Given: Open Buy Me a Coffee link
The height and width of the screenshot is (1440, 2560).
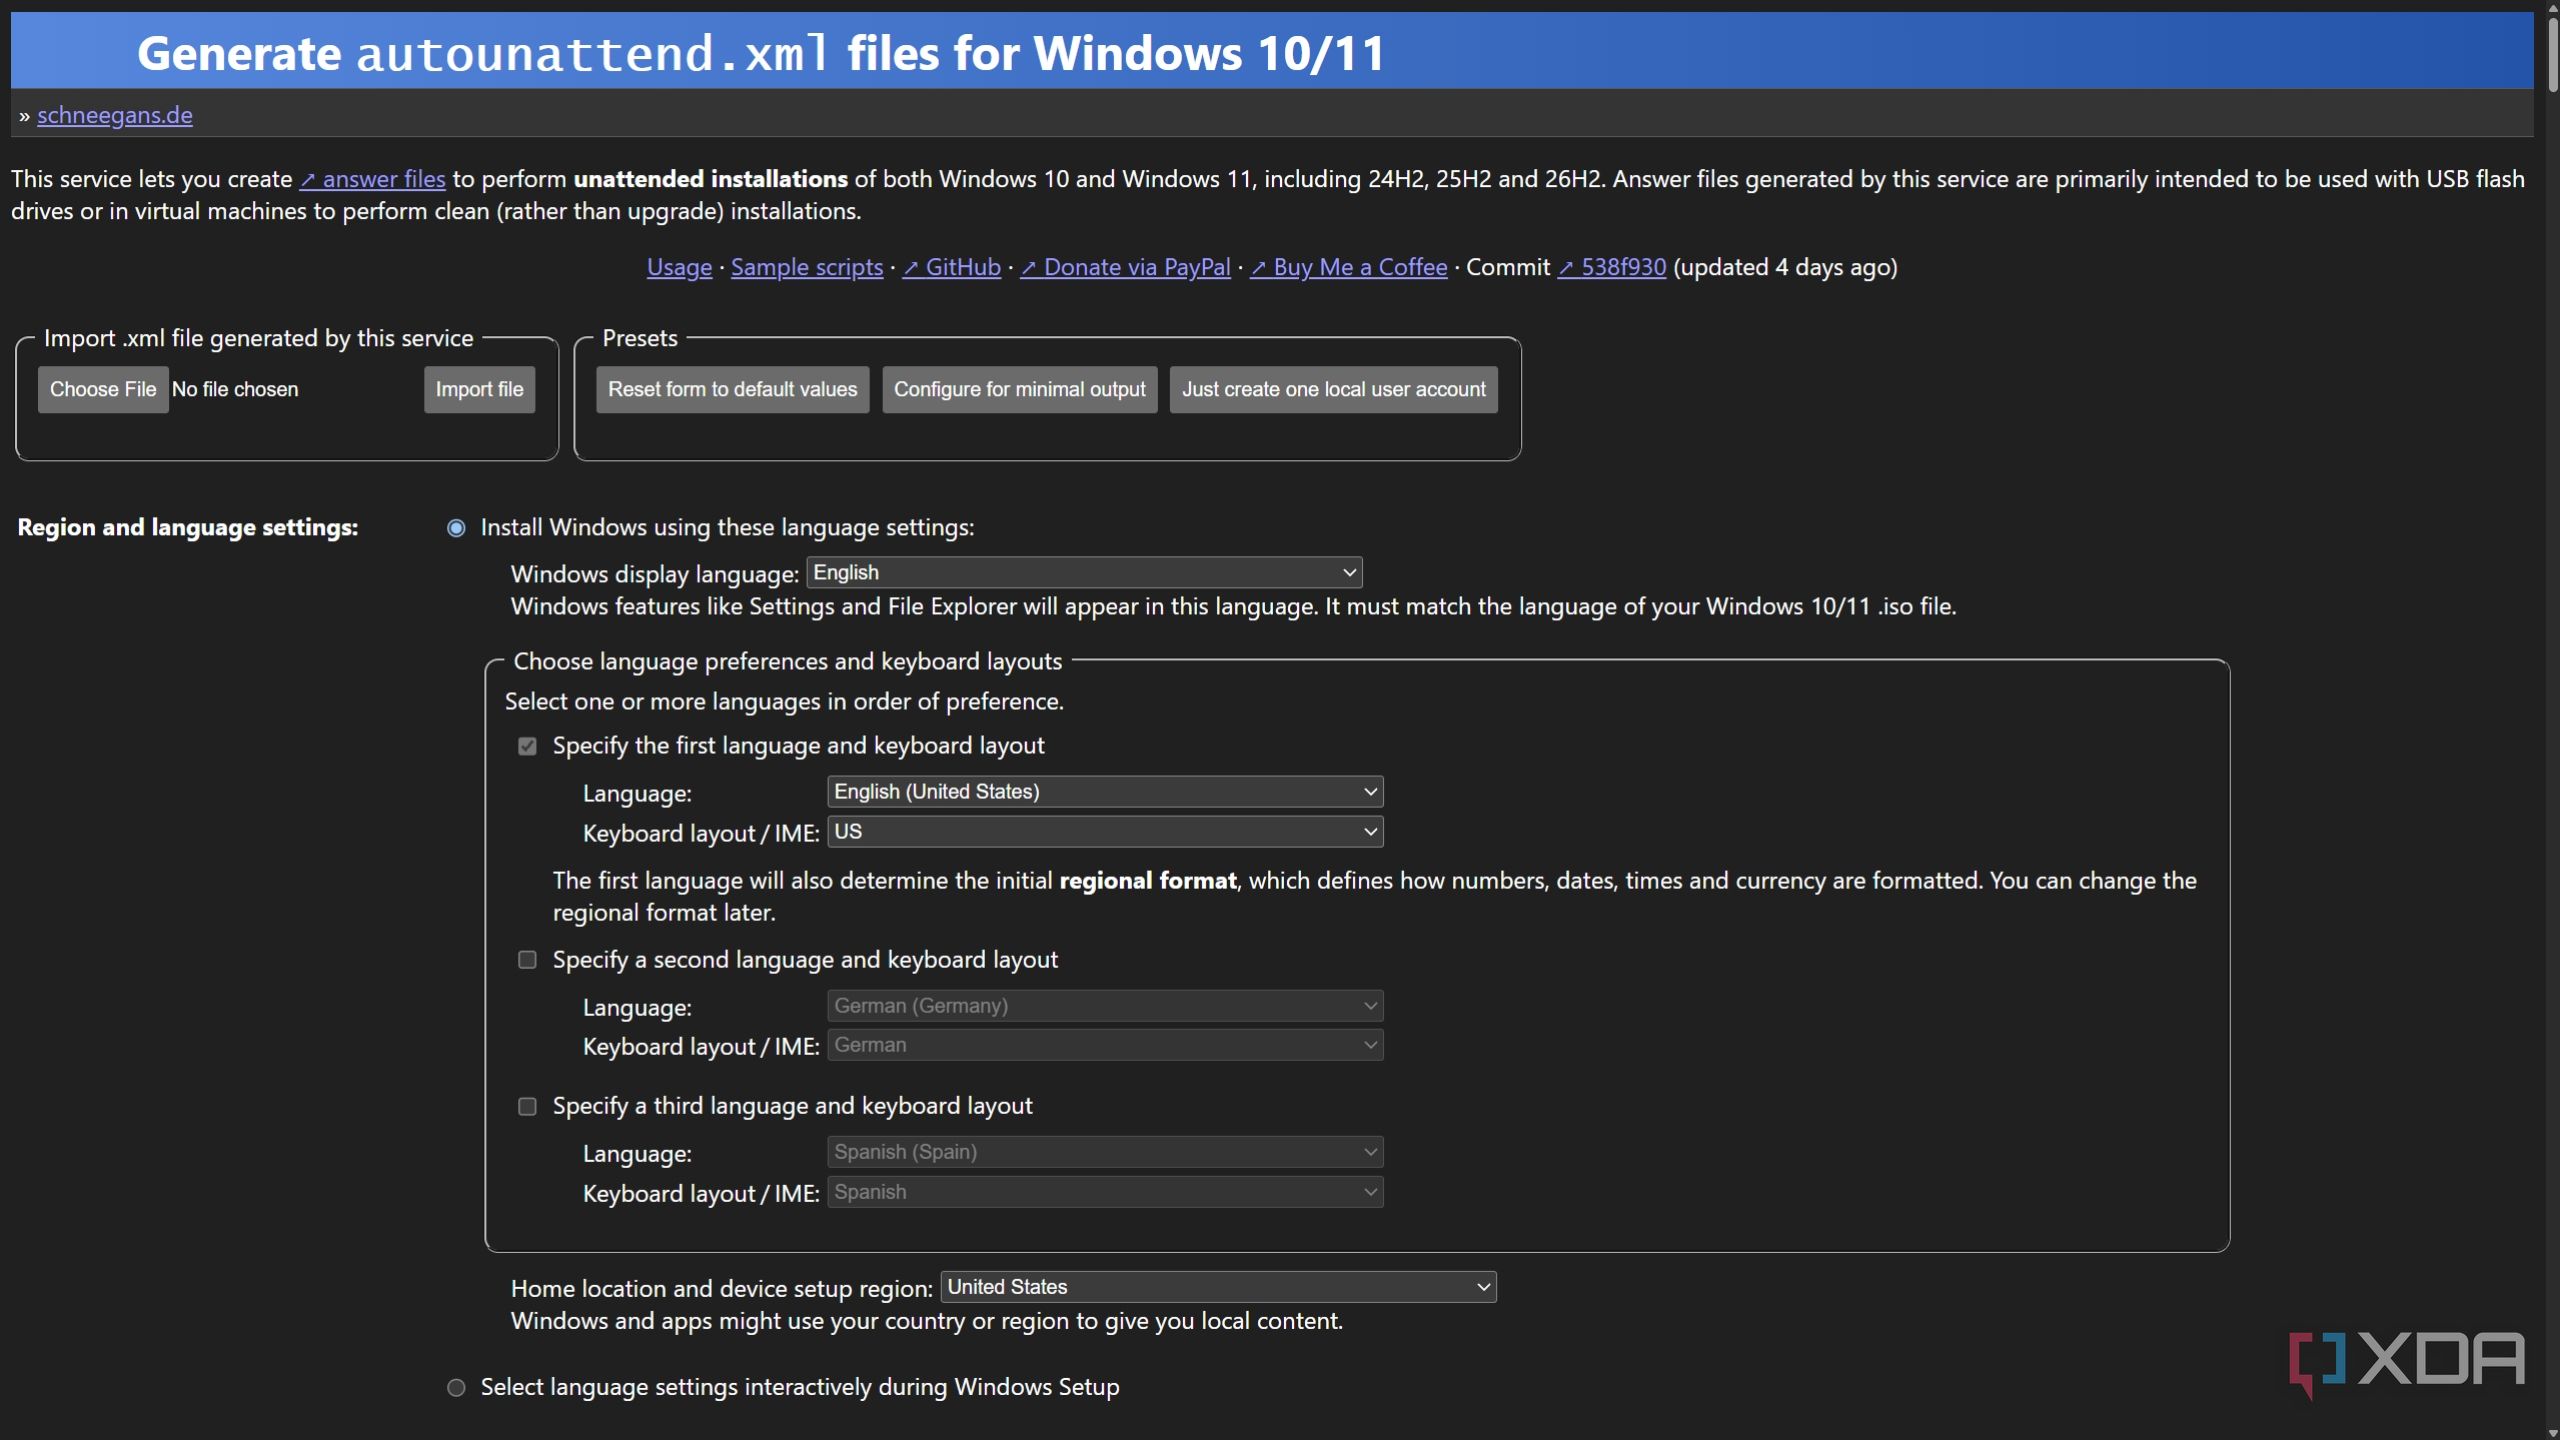Looking at the screenshot, I should pos(1348,267).
